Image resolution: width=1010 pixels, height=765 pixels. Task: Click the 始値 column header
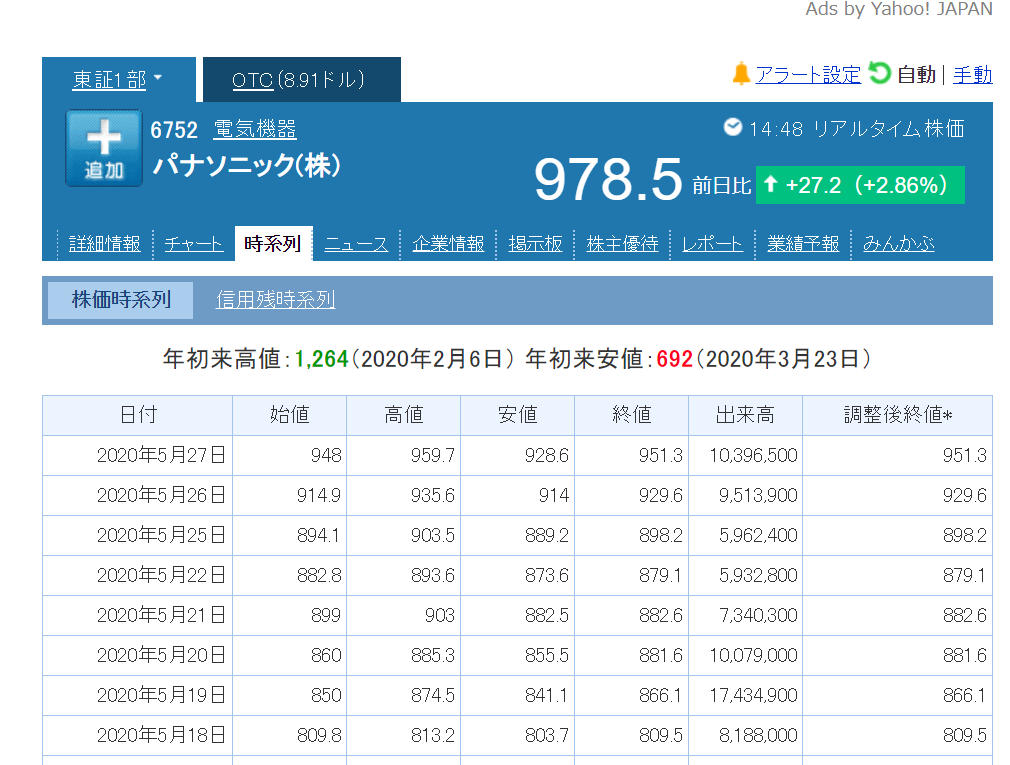290,415
